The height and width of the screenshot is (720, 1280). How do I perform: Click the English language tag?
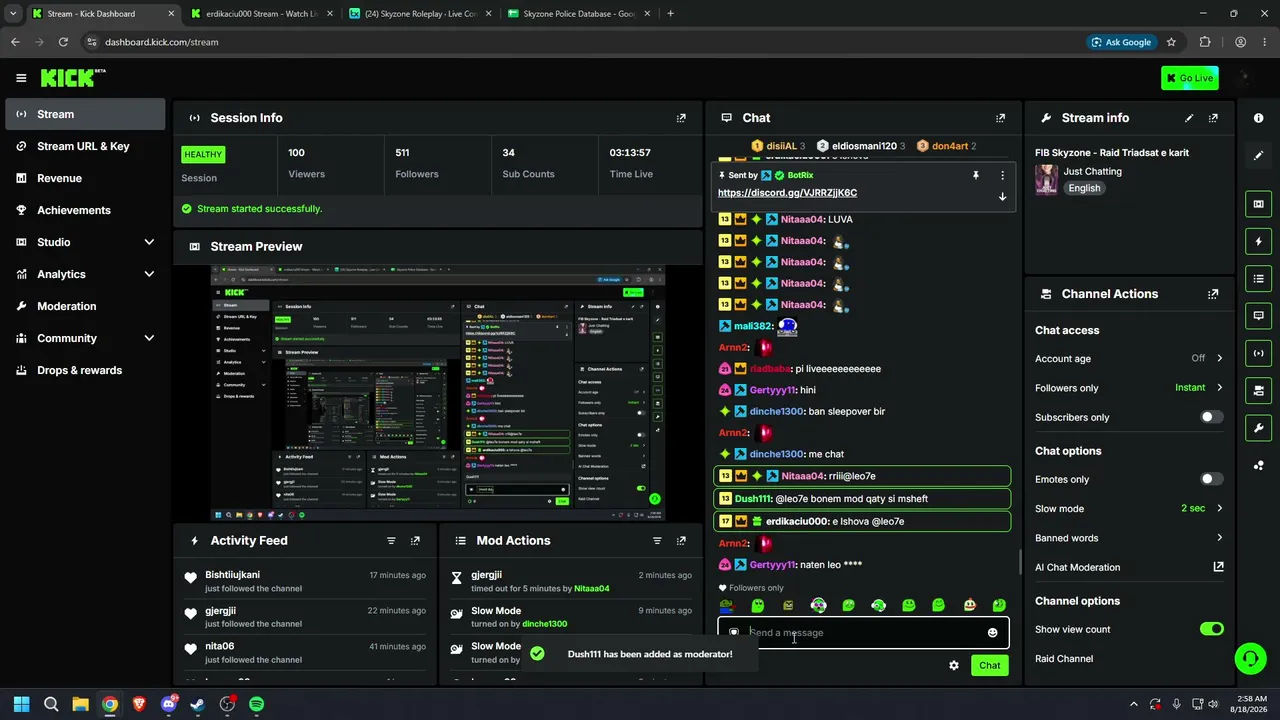tap(1084, 188)
